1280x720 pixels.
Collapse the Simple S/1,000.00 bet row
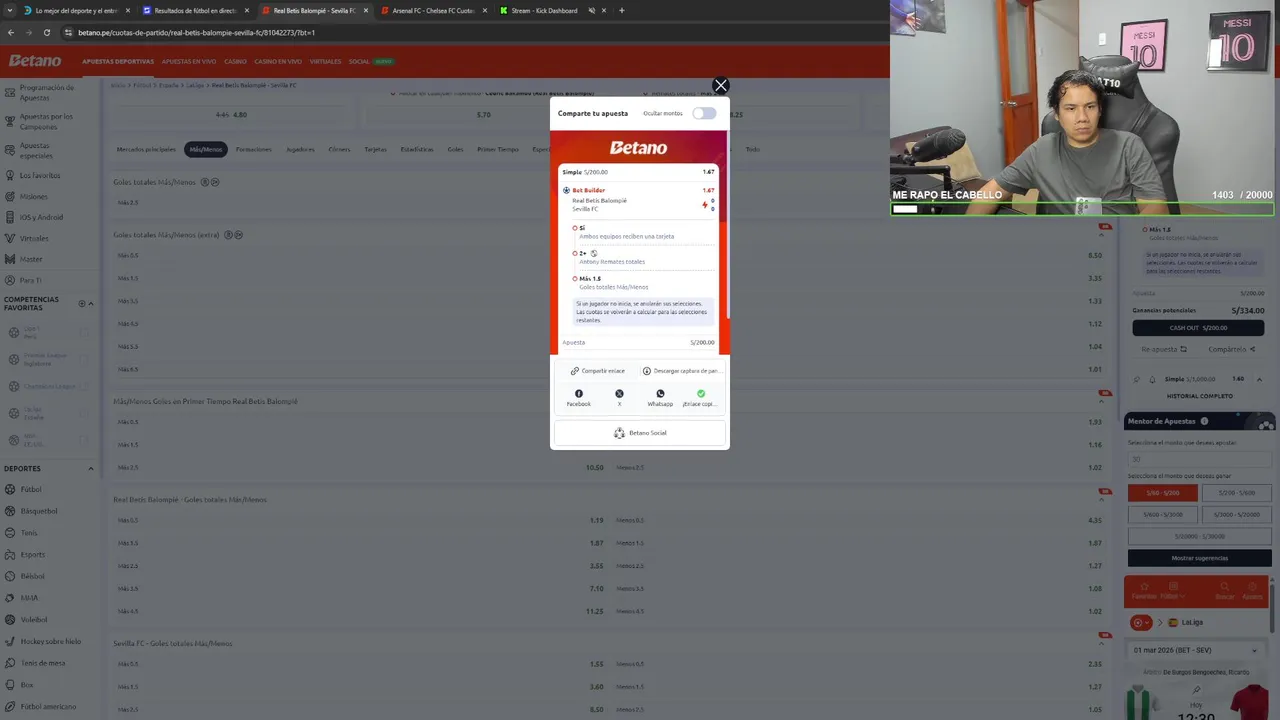1259,379
